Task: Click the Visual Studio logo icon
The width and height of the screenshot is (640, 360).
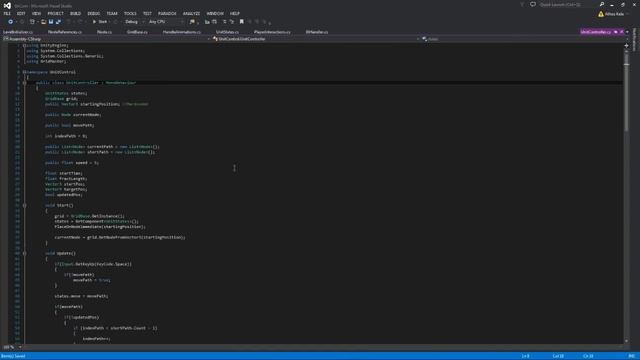Action: tap(7, 5)
